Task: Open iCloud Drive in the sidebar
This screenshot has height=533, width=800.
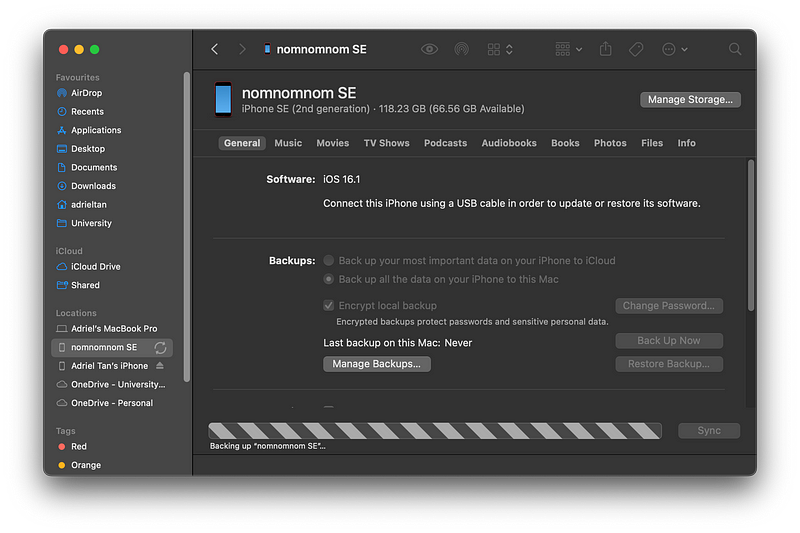Action: pyautogui.click(x=112, y=266)
